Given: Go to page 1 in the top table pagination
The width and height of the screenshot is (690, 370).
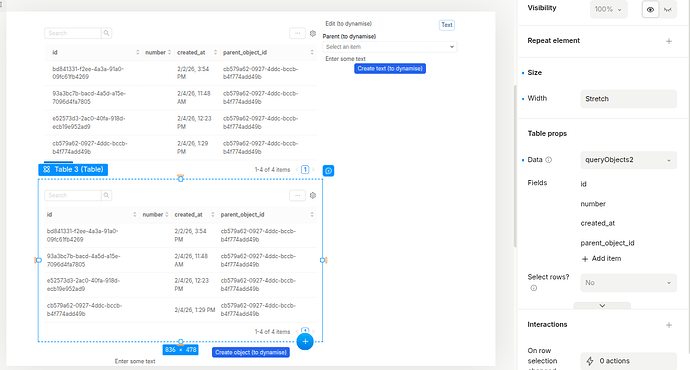Looking at the screenshot, I should click(x=305, y=169).
